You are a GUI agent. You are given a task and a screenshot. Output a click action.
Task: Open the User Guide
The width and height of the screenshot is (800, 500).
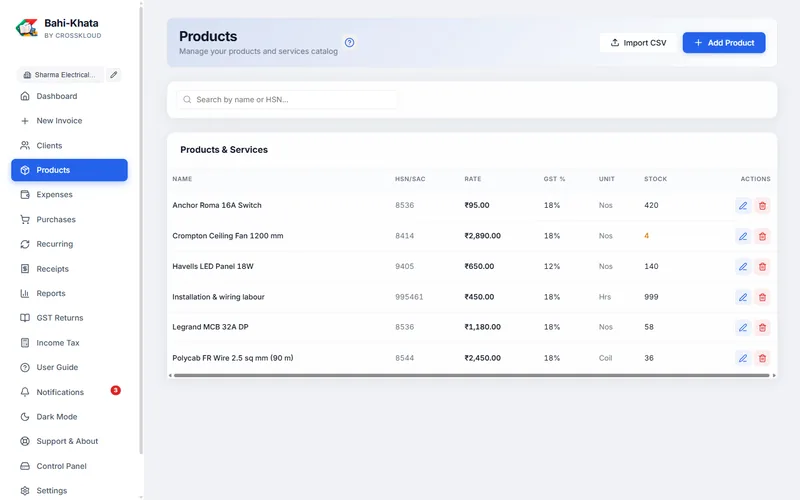tap(69, 367)
